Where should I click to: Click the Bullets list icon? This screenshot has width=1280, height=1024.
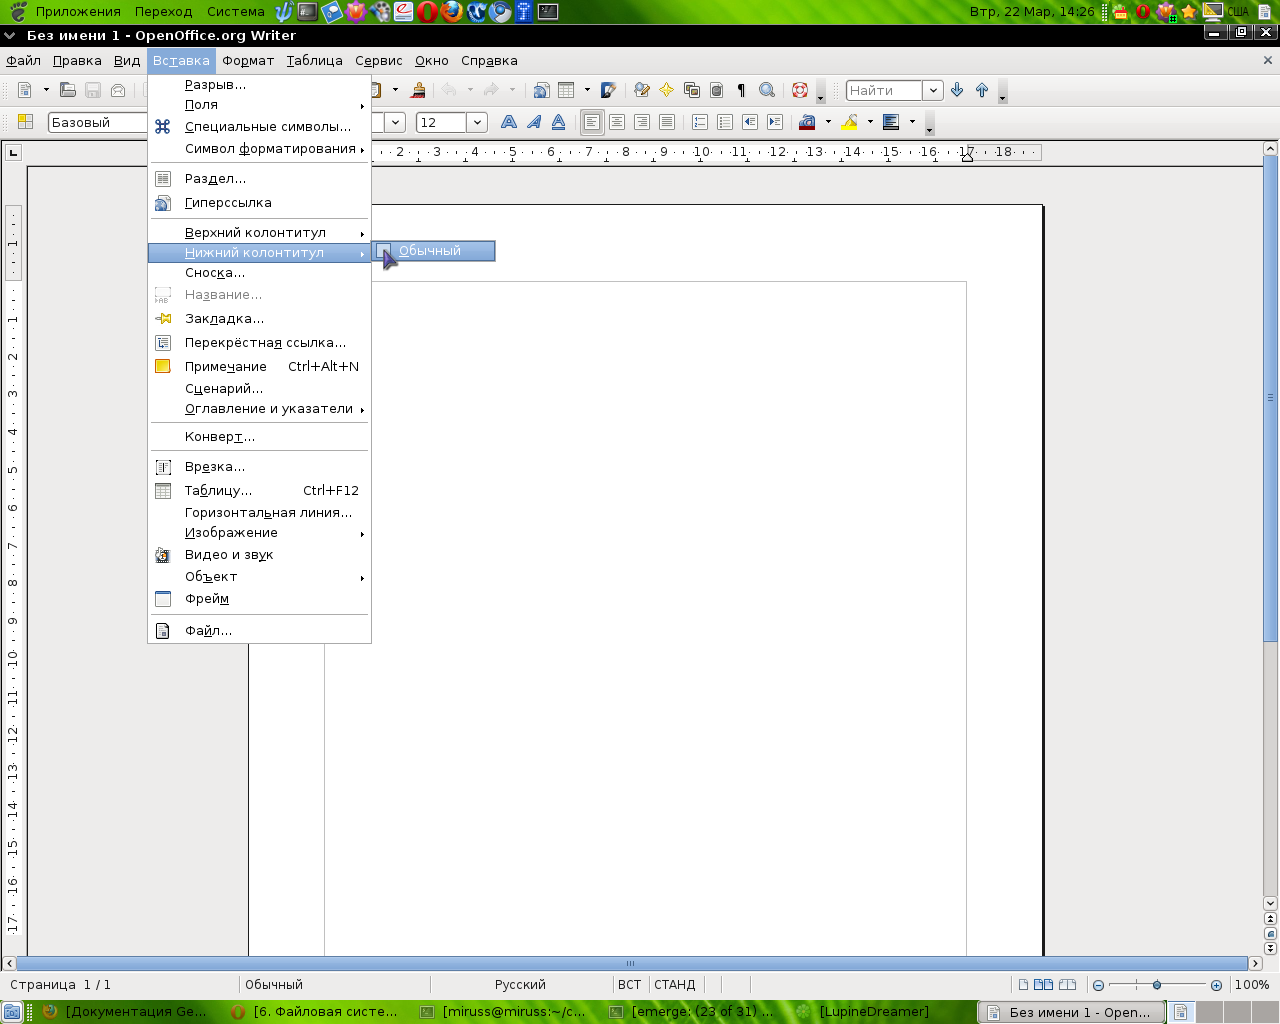pos(725,122)
